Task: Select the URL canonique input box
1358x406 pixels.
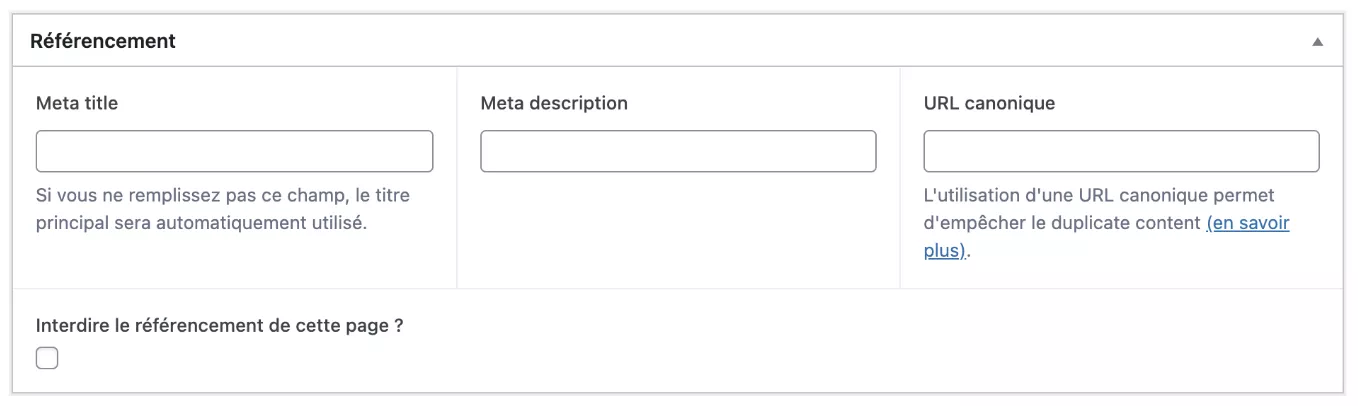Action: click(x=1121, y=151)
